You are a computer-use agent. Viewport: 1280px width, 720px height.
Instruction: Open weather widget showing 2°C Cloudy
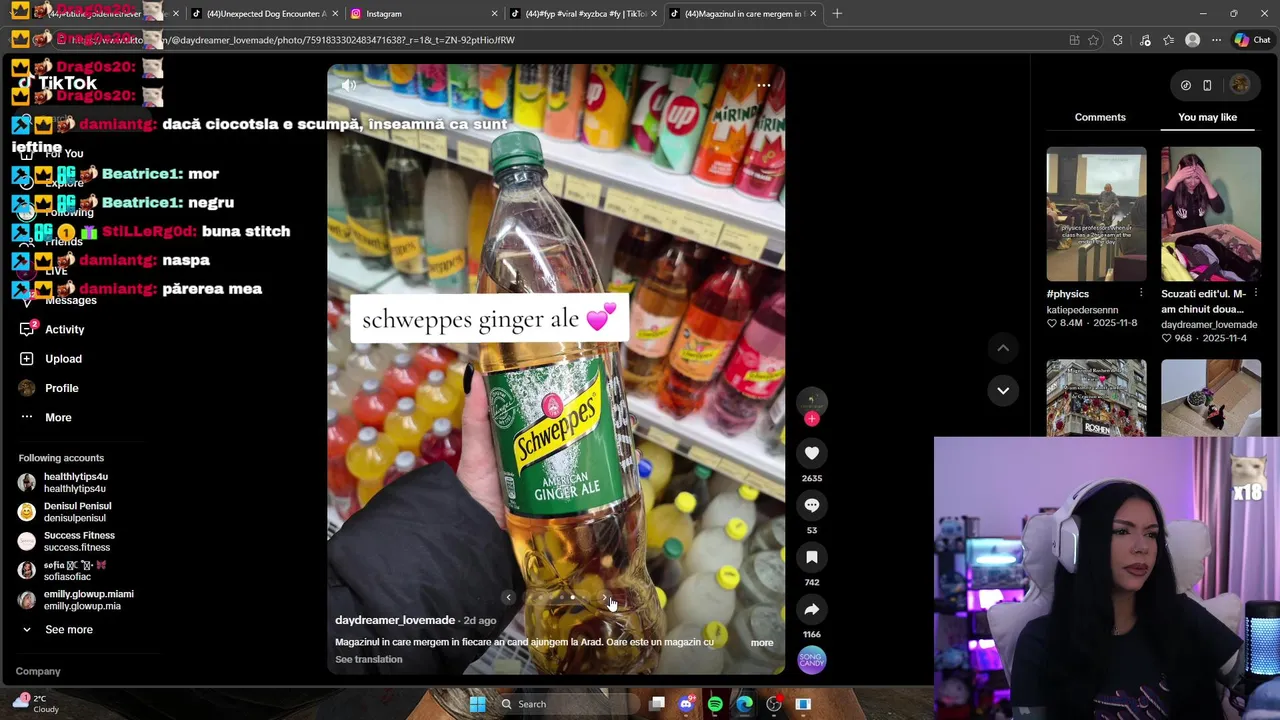coord(36,704)
